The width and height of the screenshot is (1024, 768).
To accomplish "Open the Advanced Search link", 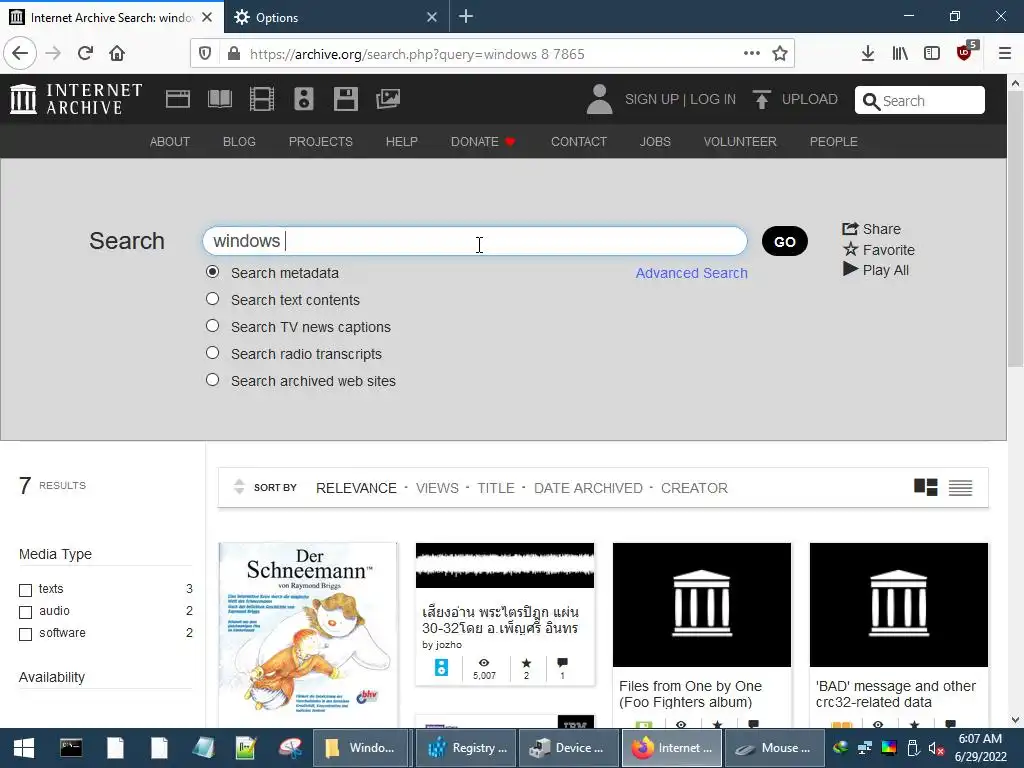I will (692, 273).
